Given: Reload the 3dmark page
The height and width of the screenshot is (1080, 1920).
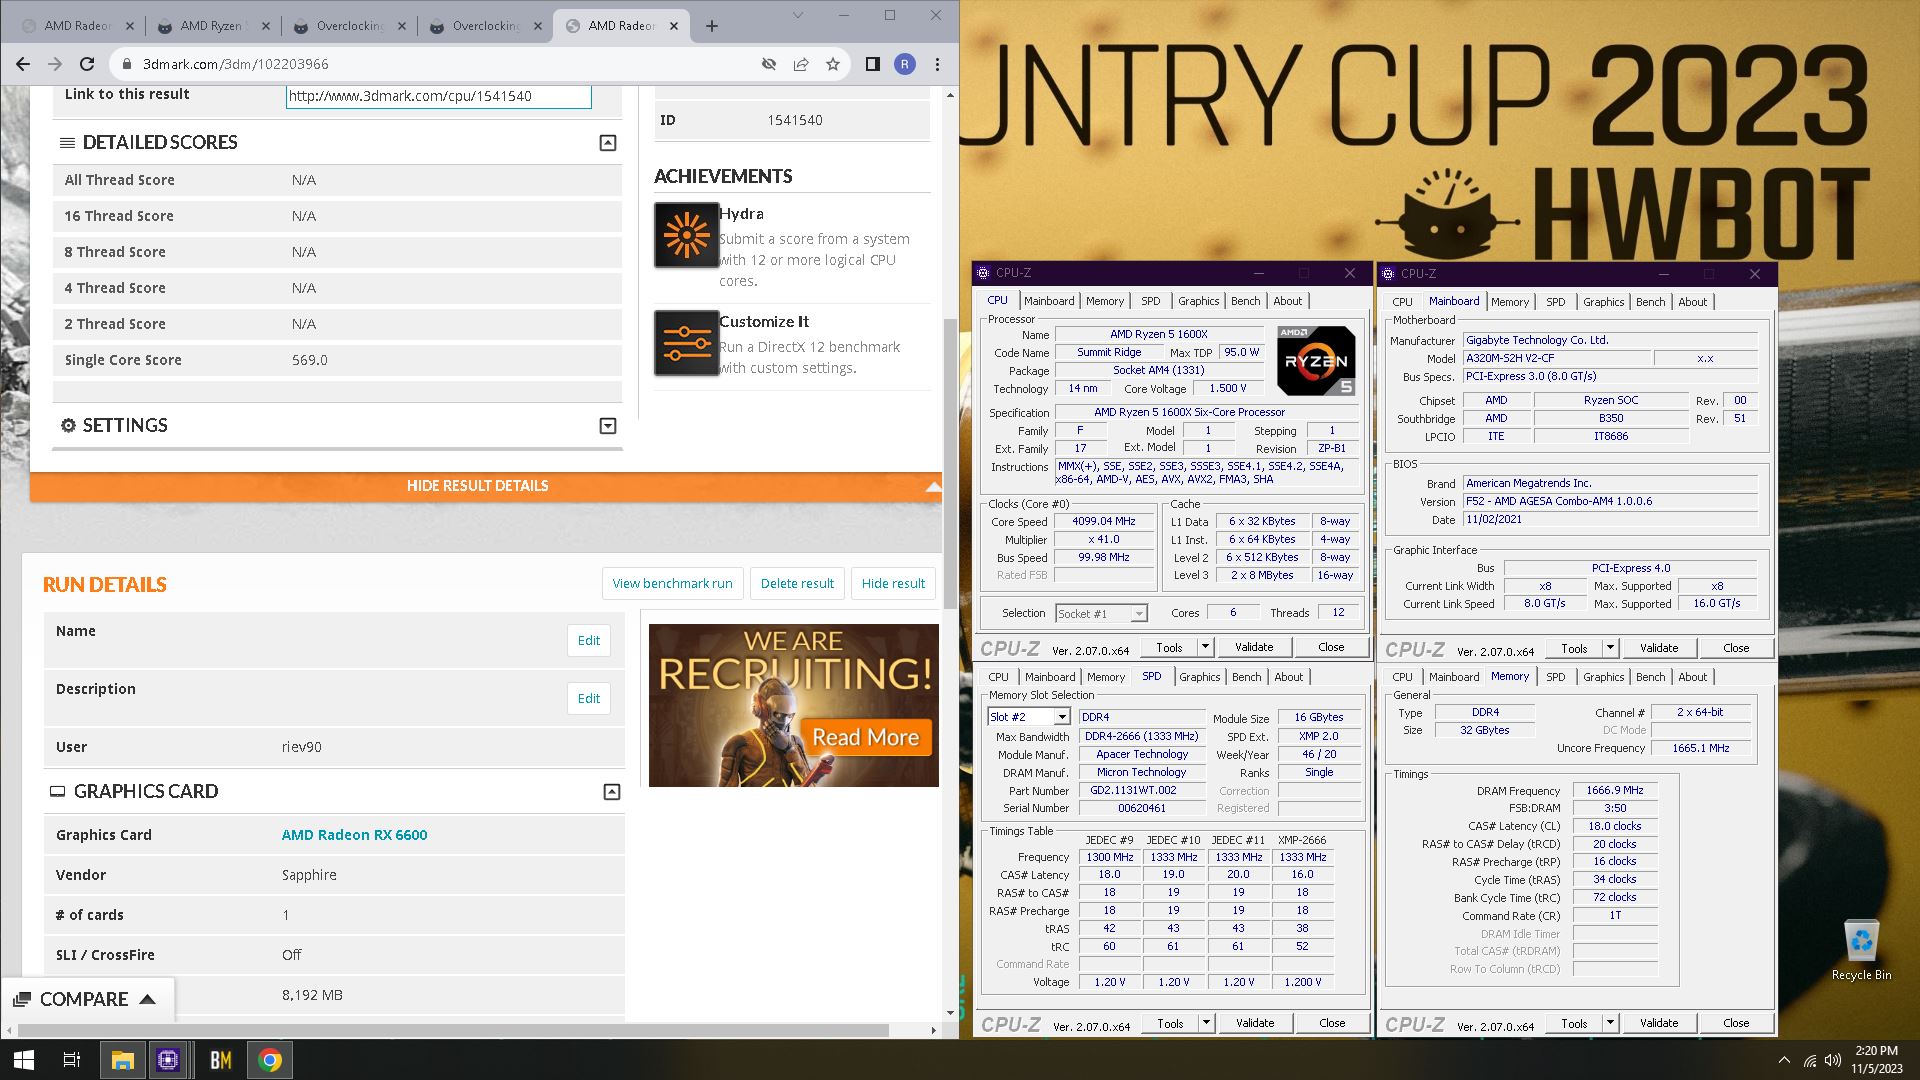Looking at the screenshot, I should click(87, 64).
